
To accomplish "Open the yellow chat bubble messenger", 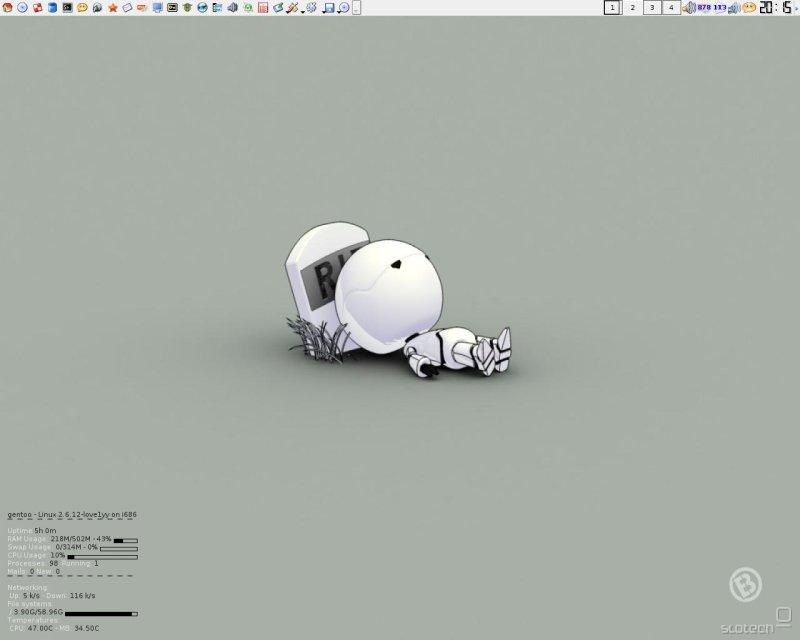I will (82, 7).
